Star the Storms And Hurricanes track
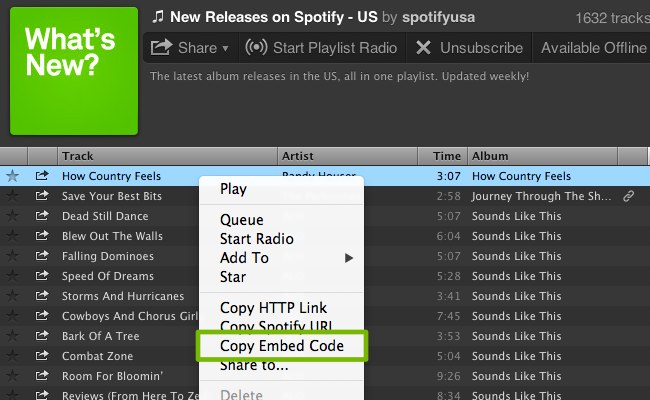Screen dimensions: 650x400 pyautogui.click(x=12, y=296)
